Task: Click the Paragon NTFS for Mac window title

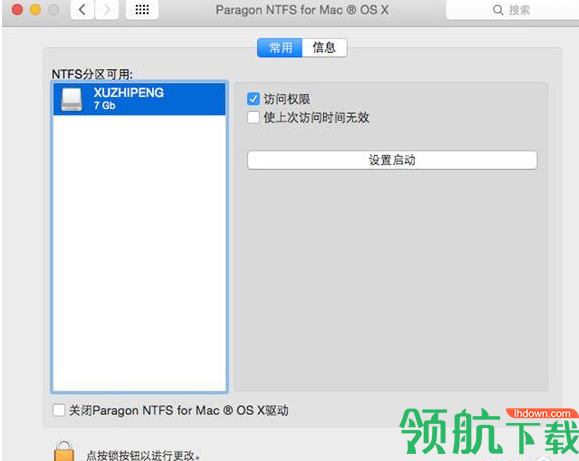Action: pyautogui.click(x=302, y=10)
